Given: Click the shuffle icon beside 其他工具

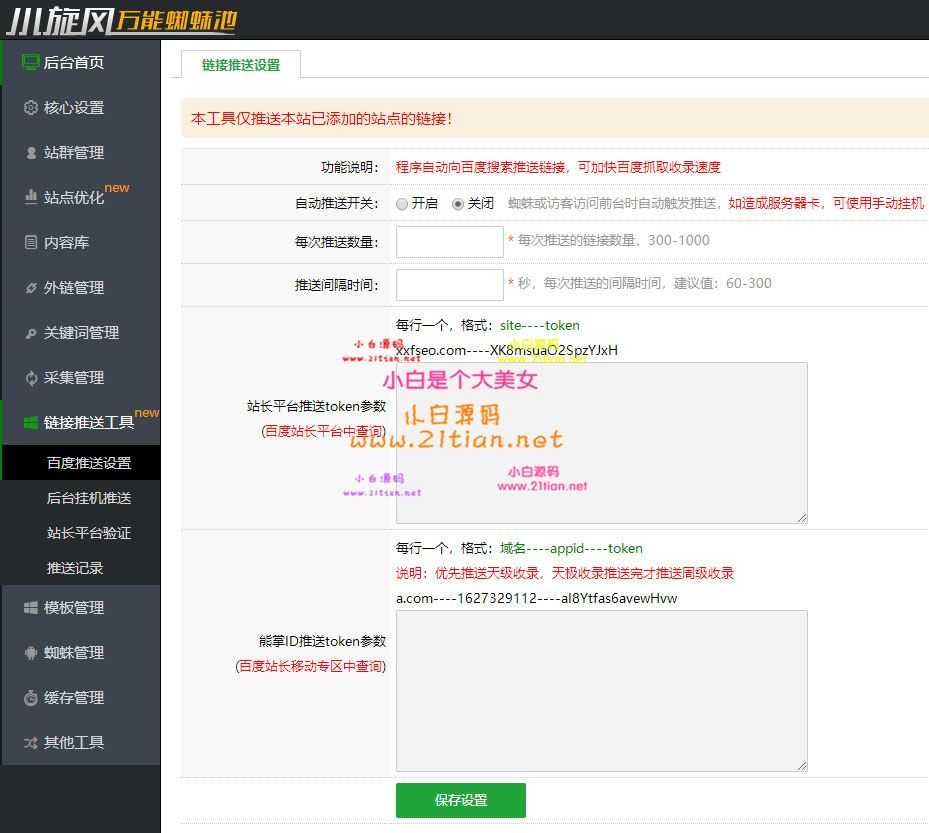Looking at the screenshot, I should (x=31, y=742).
